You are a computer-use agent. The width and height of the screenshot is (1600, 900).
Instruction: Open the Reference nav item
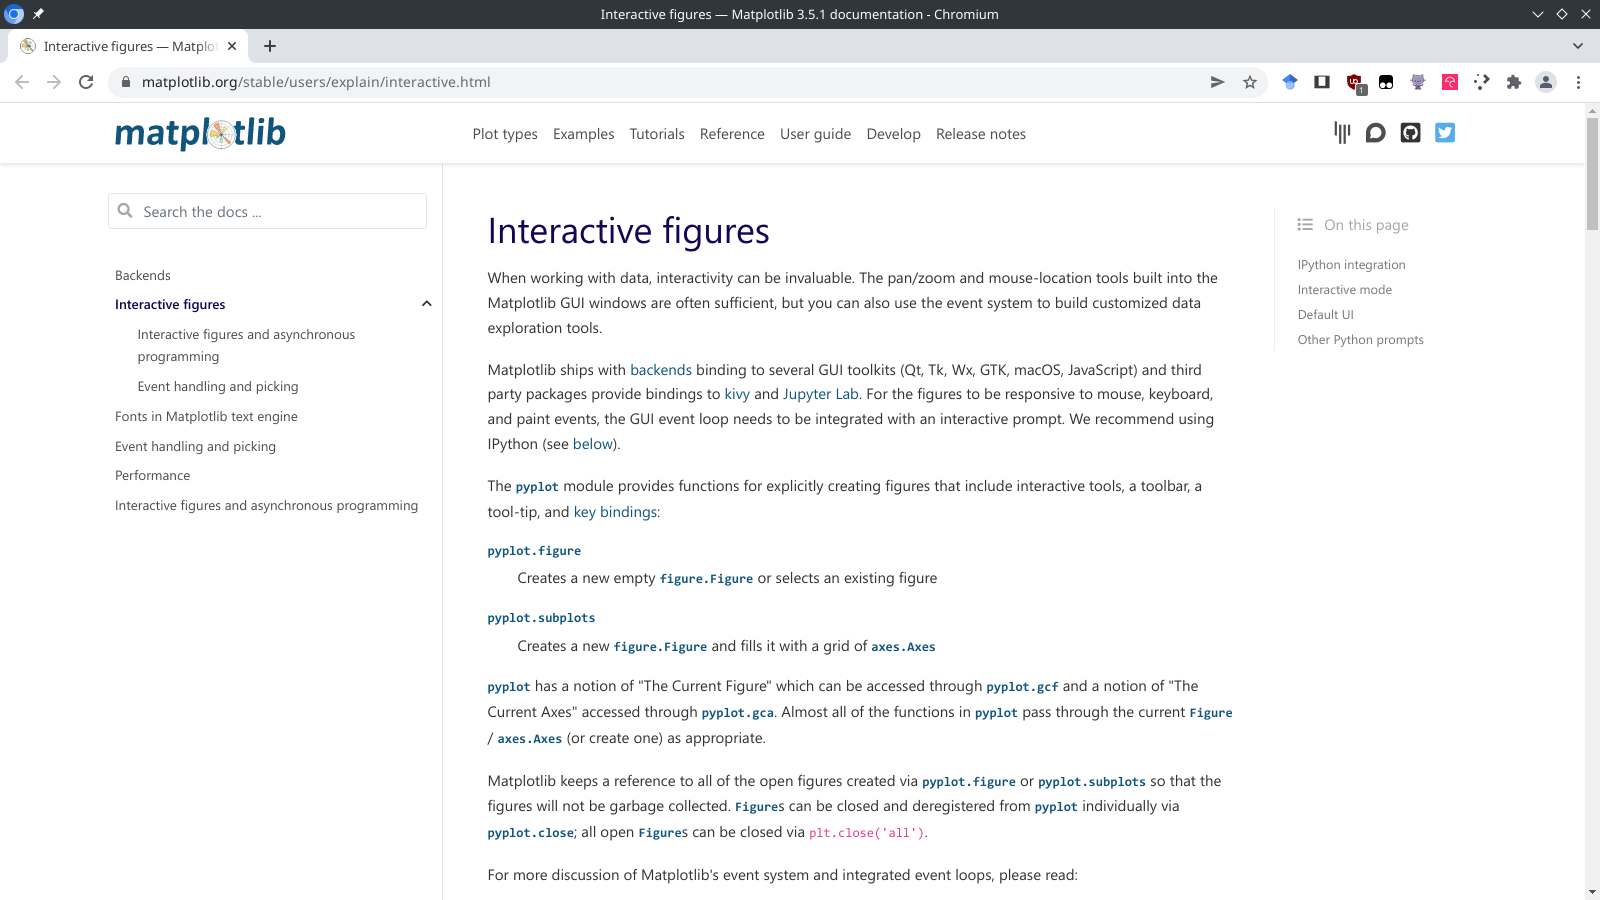click(x=732, y=134)
